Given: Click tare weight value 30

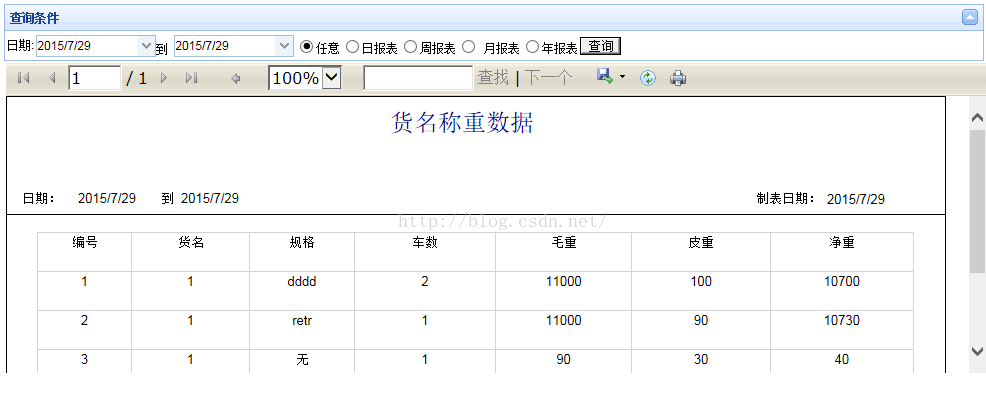Looking at the screenshot, I should 701,360.
